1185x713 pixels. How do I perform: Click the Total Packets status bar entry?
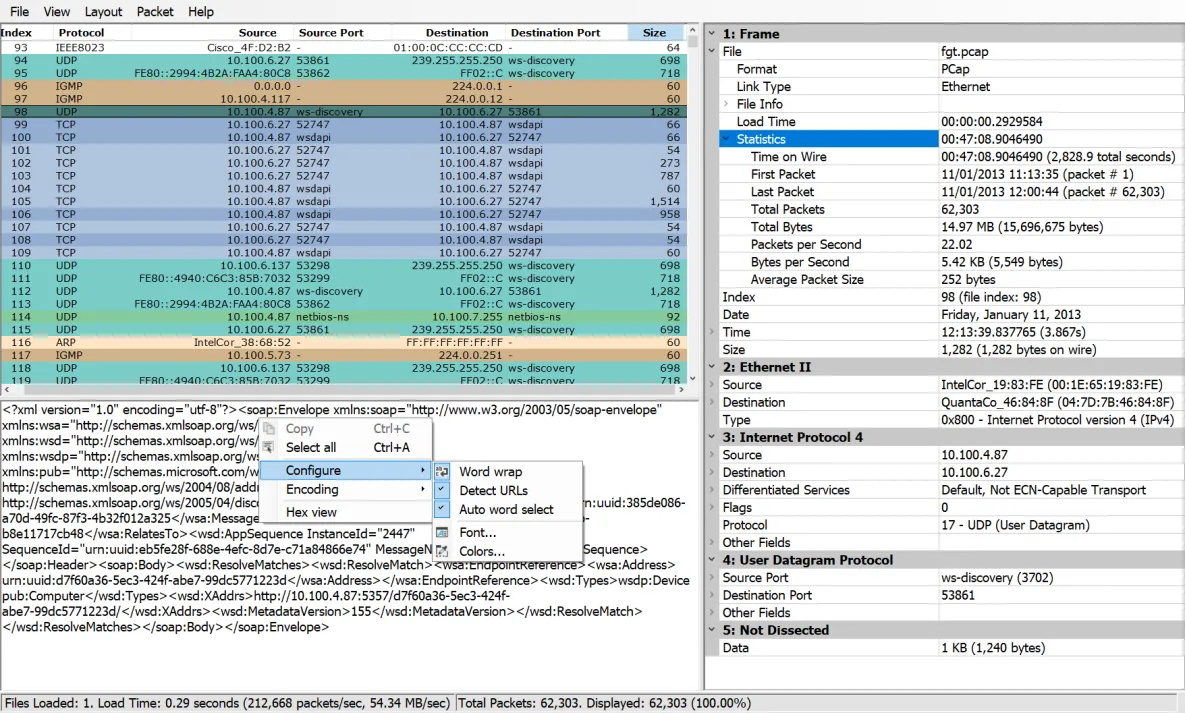(x=605, y=703)
